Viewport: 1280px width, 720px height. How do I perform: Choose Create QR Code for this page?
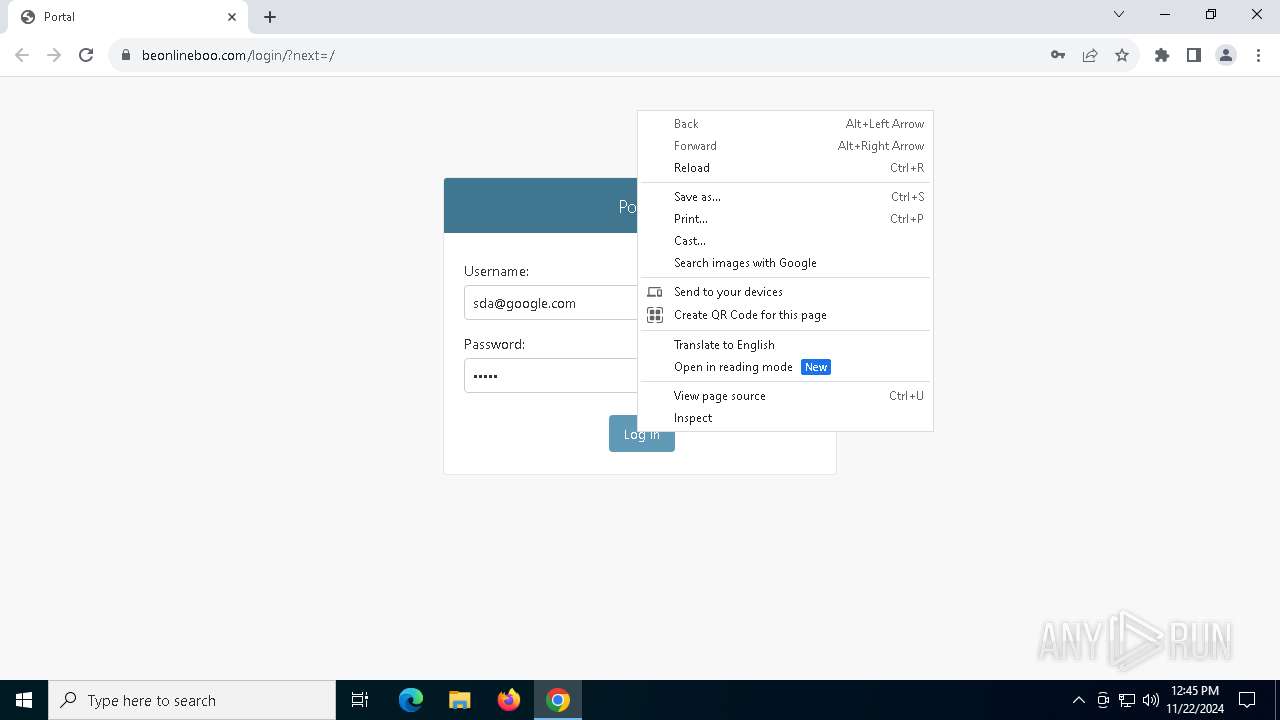click(785, 315)
